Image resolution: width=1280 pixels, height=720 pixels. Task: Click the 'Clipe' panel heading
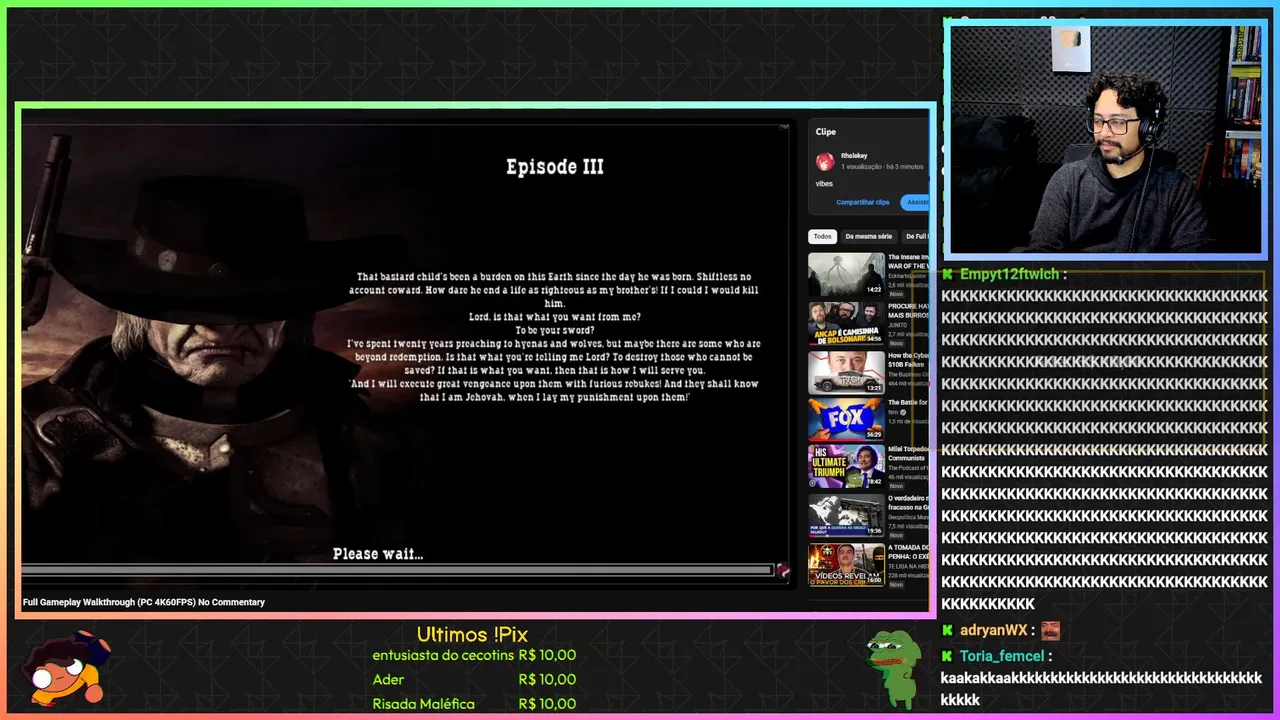[825, 132]
